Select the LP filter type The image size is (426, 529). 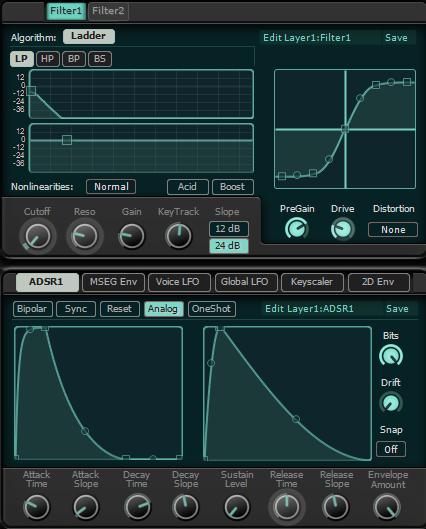click(21, 59)
